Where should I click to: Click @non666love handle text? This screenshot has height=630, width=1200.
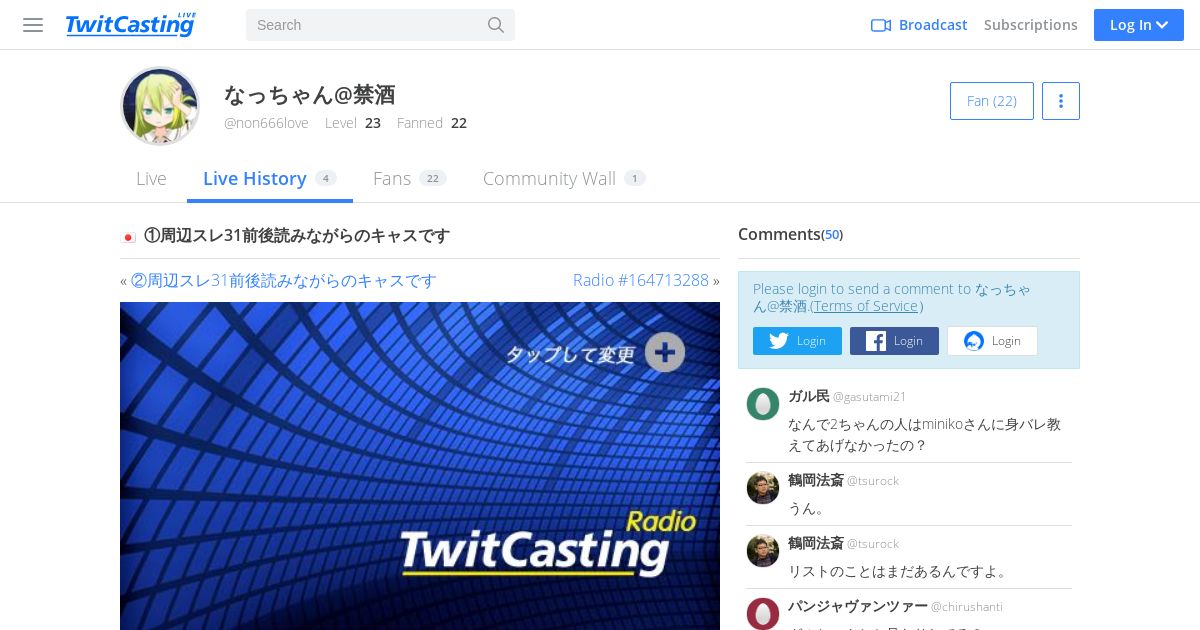pos(266,123)
